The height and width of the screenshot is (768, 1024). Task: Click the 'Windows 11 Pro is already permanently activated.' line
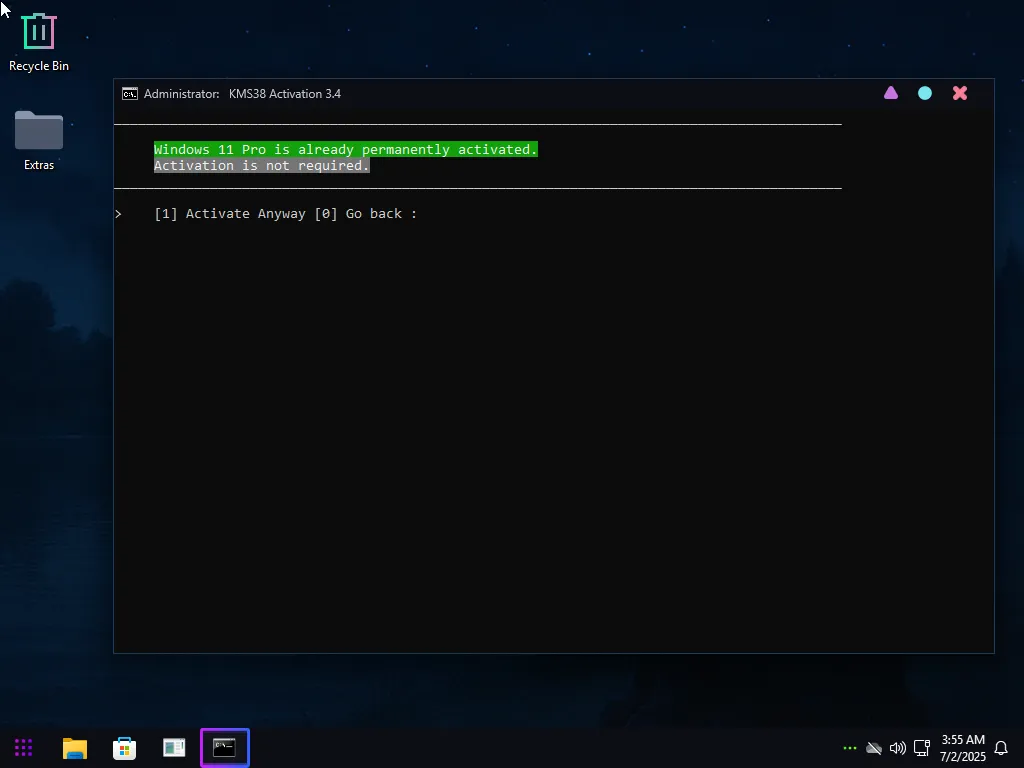[x=345, y=150]
